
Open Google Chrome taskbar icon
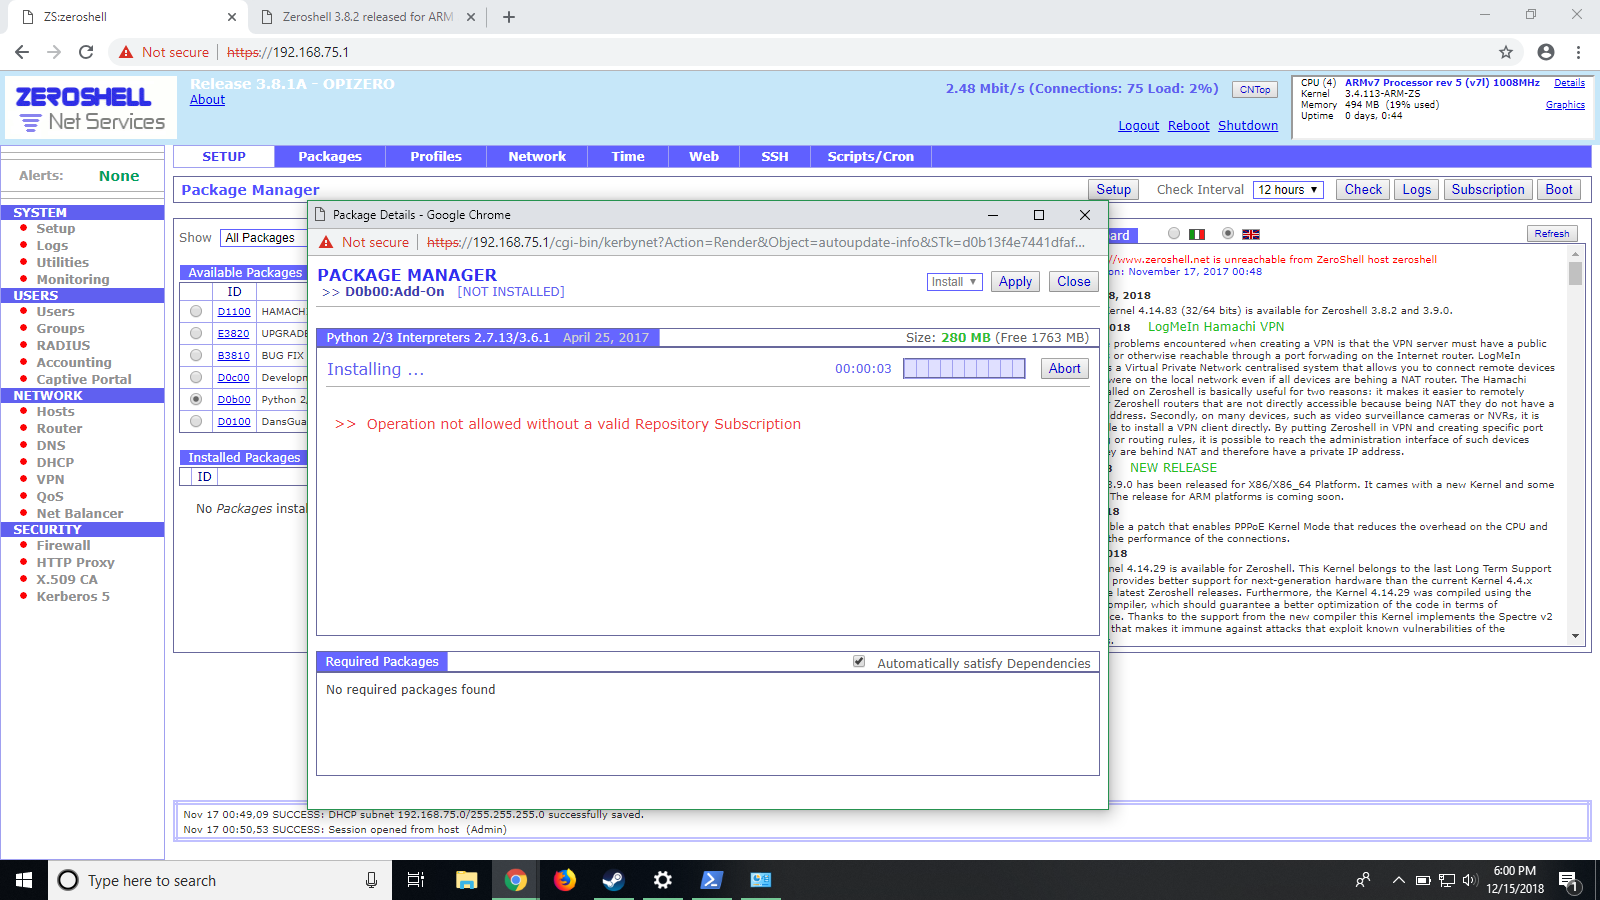point(516,880)
